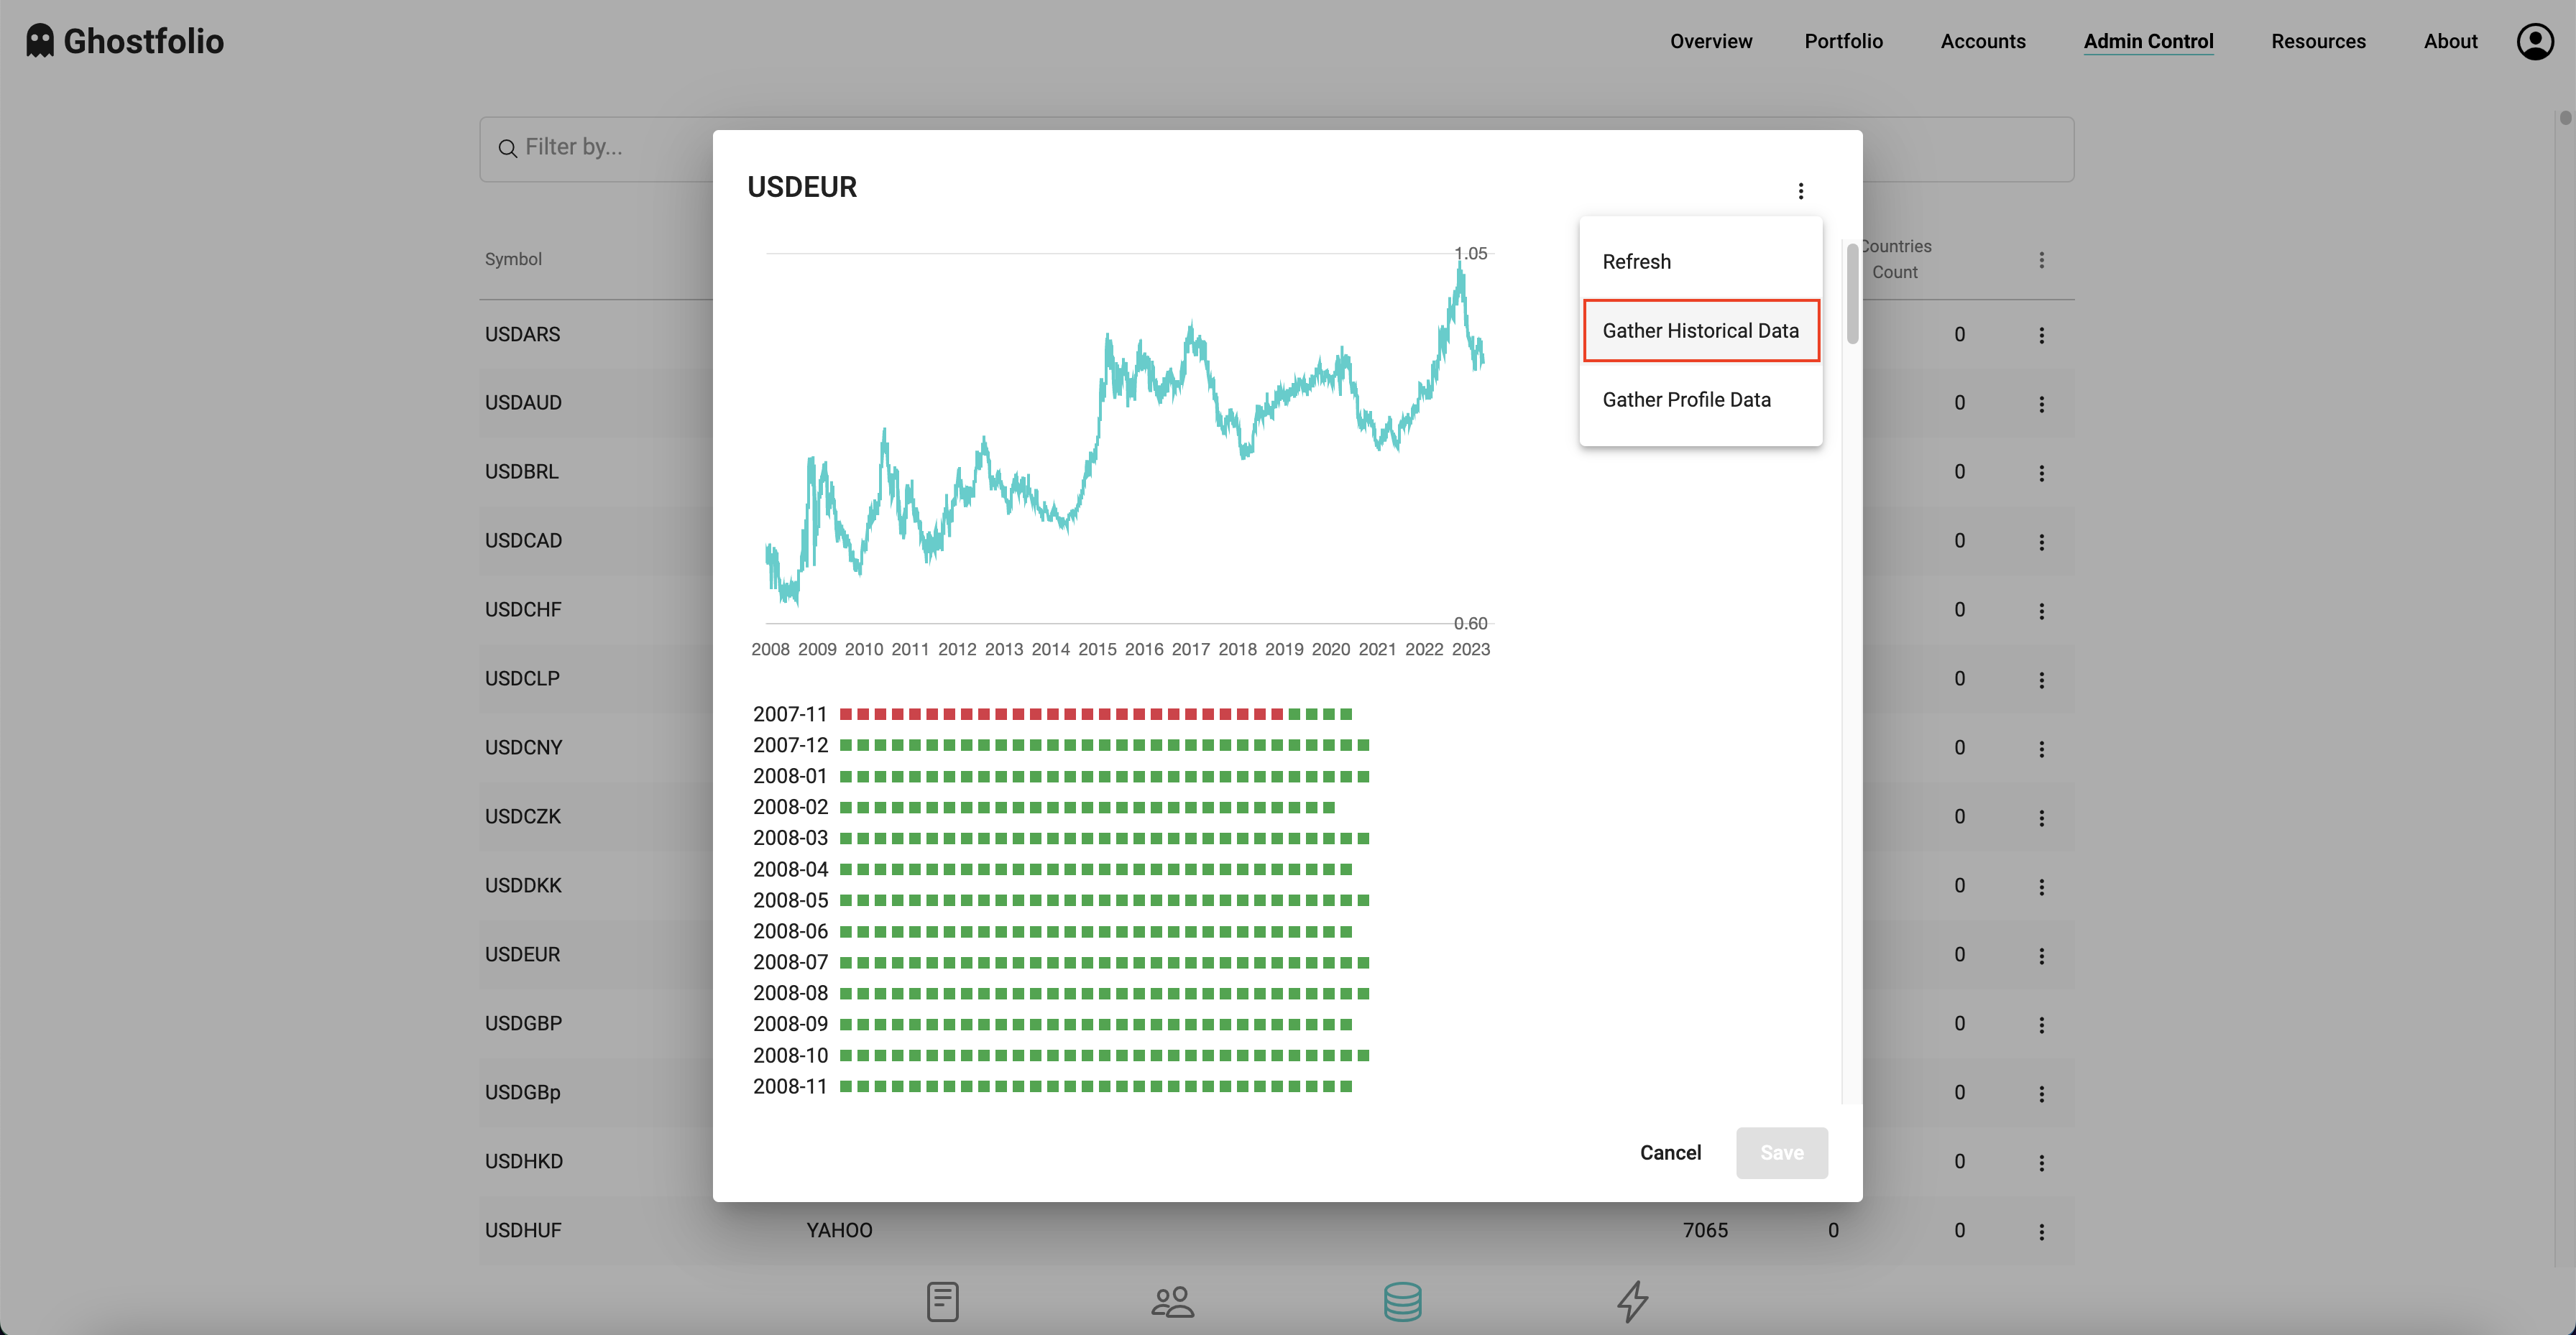The width and height of the screenshot is (2576, 1335).
Task: Click the three-dot icon beside USDCHF
Action: click(x=2042, y=610)
